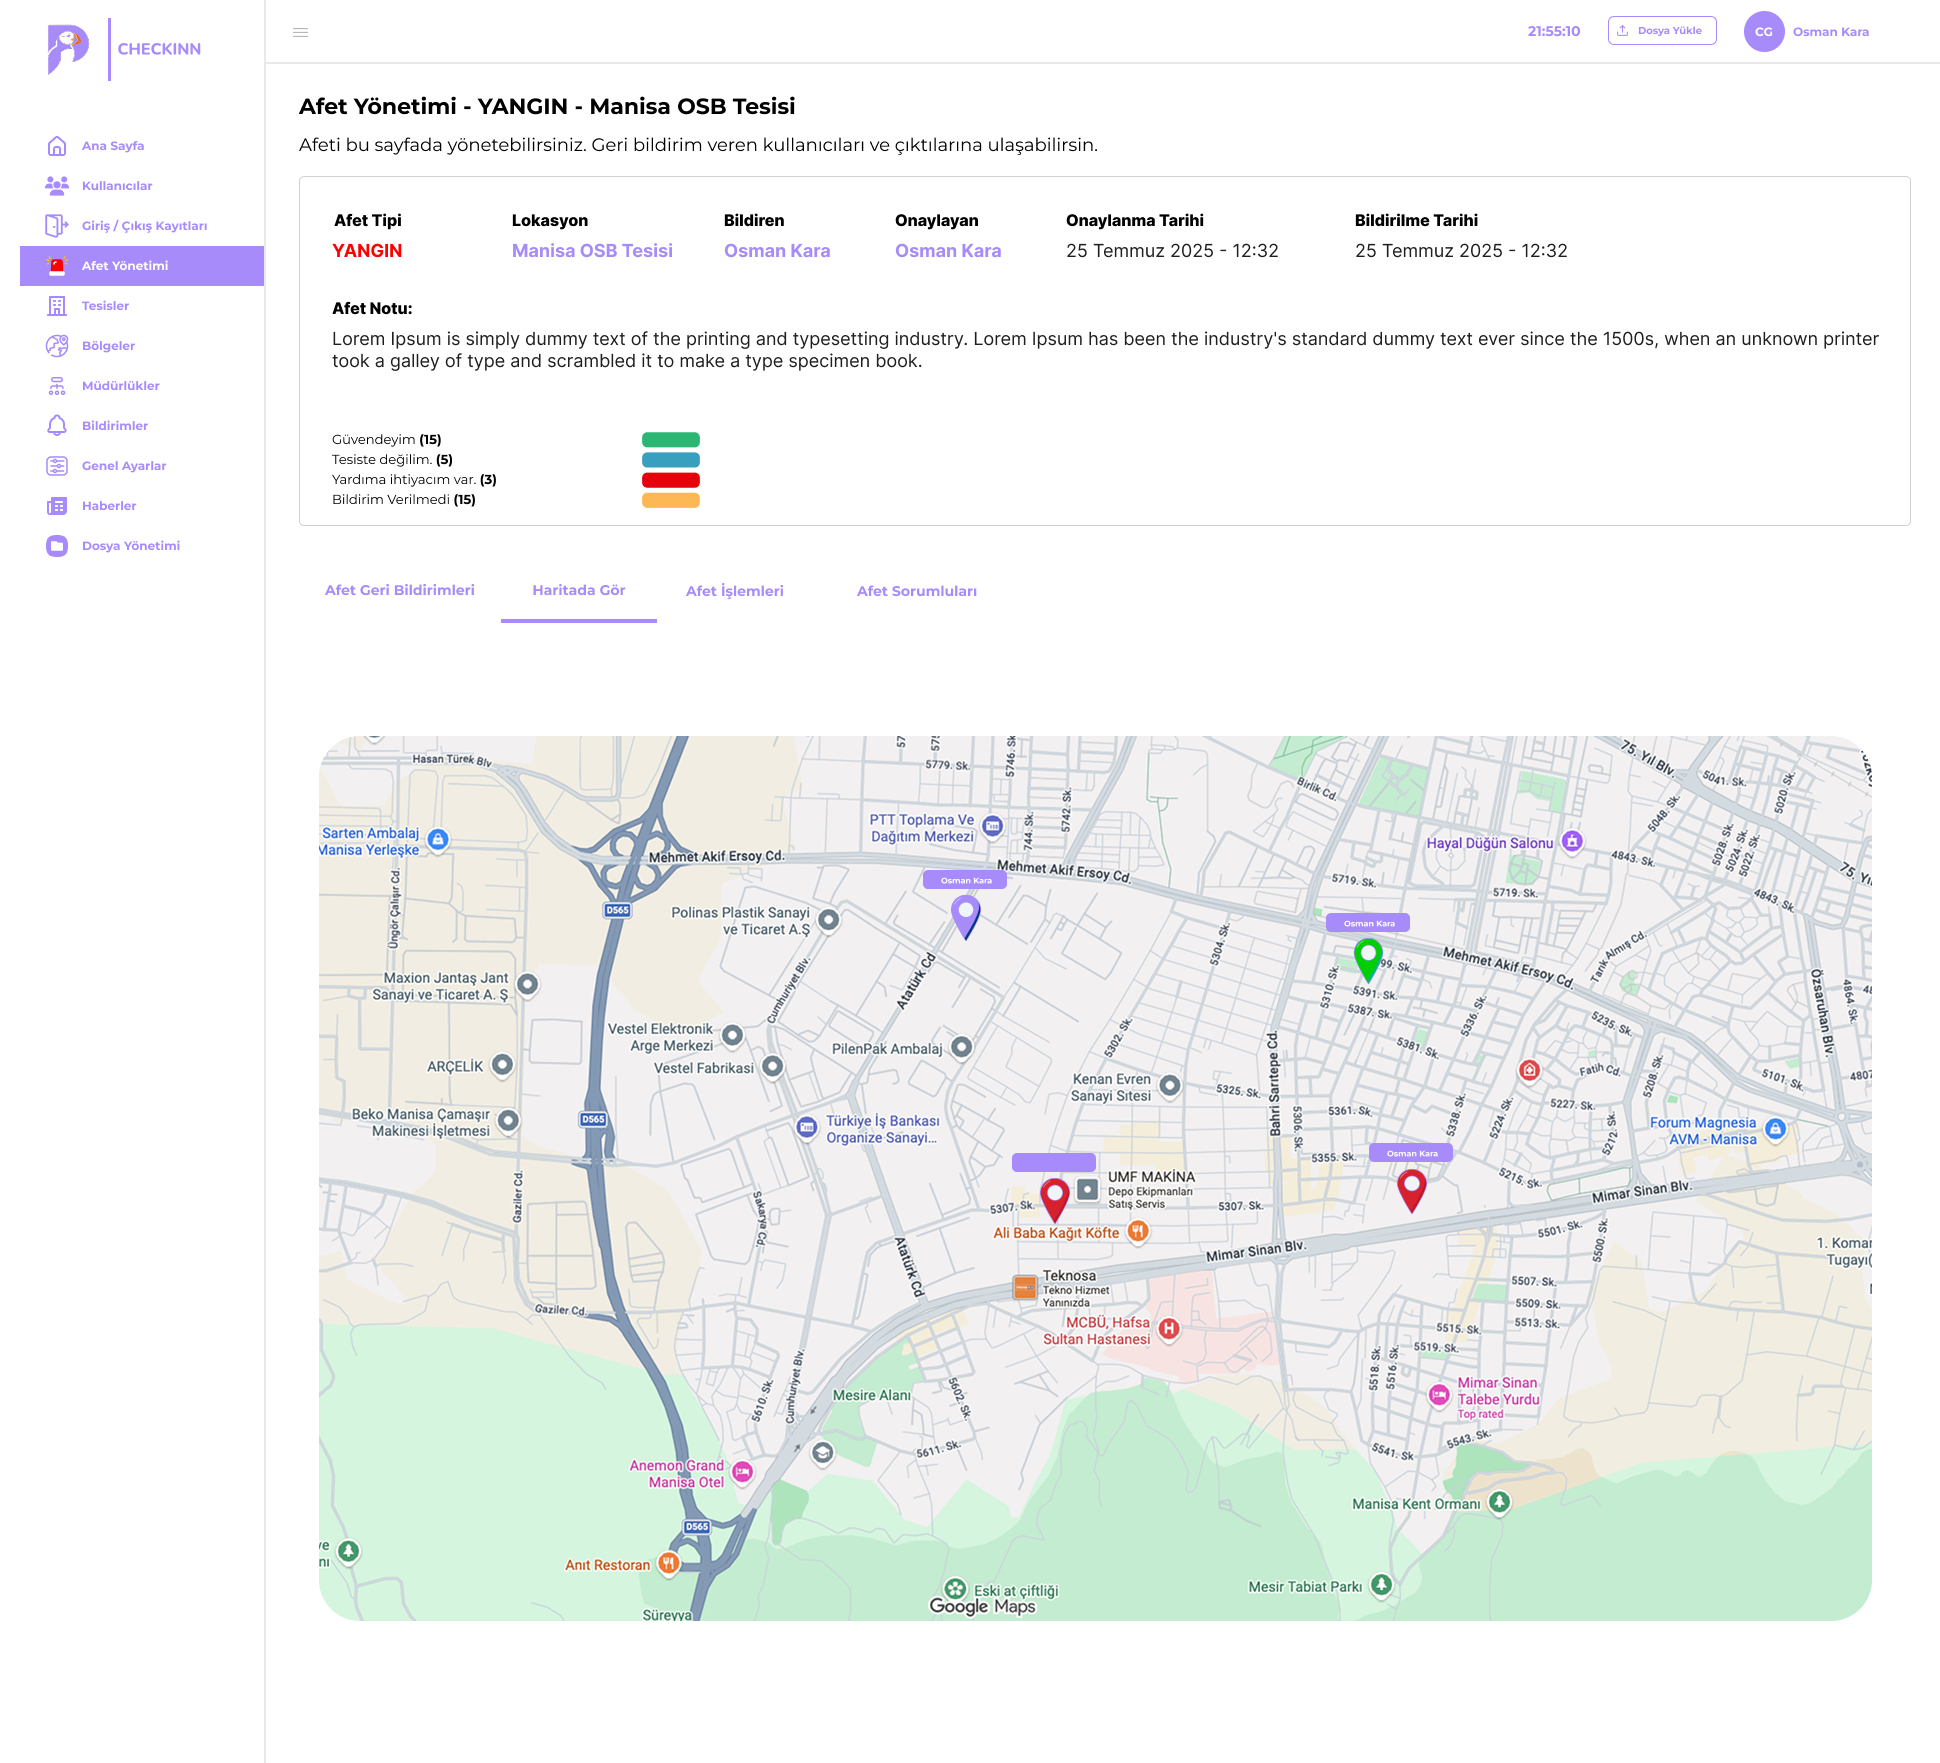Screen dimensions: 1940x1763
Task: Open Osman Kara under Onaylayan
Action: tap(948, 251)
